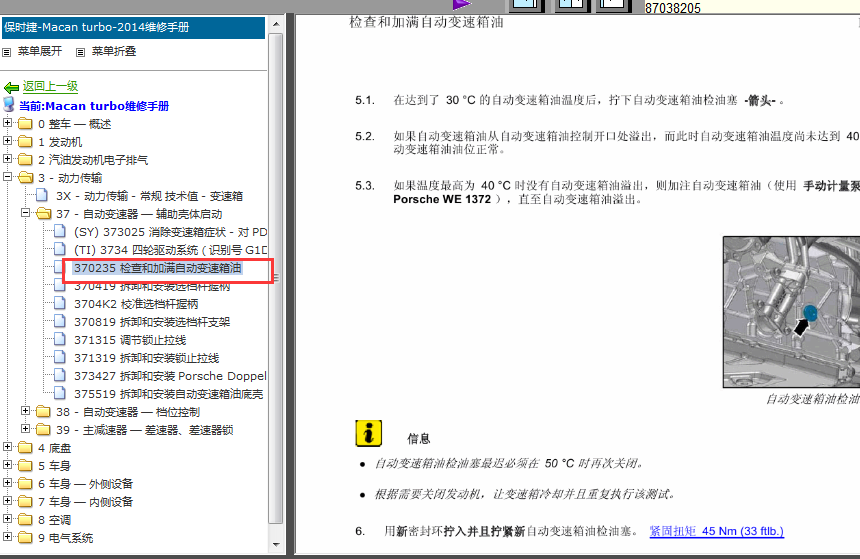Screen dimensions: 860x559
Task: Click the sidebar scrollbar up arrow
Action: (x=276, y=24)
